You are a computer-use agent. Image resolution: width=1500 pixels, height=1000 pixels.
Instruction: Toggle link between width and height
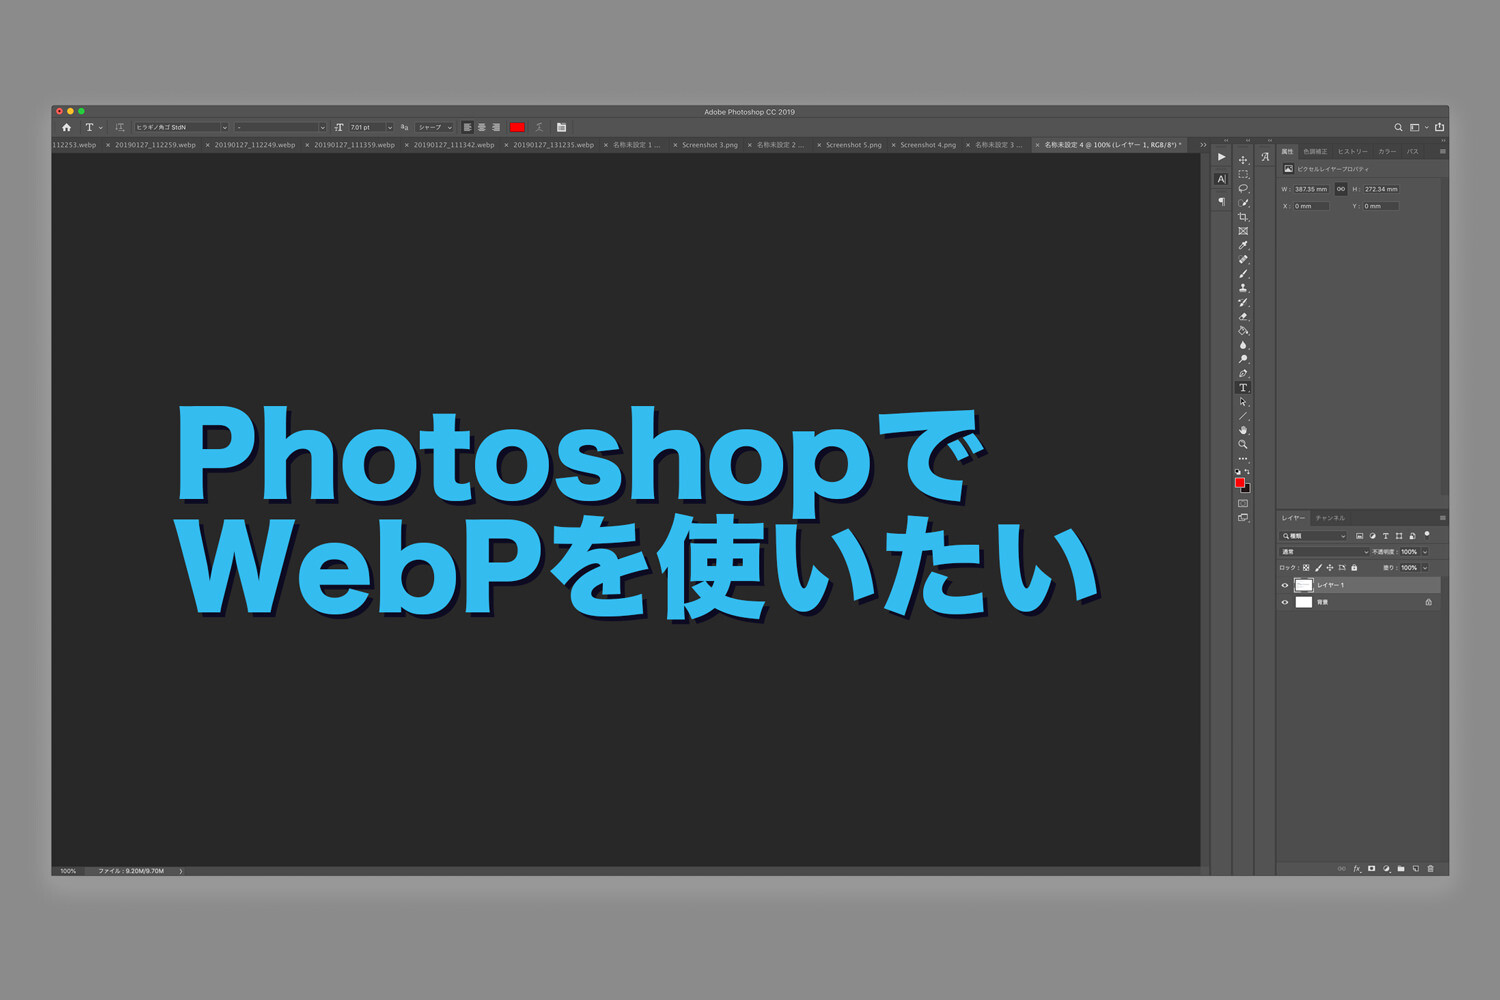pyautogui.click(x=1341, y=189)
